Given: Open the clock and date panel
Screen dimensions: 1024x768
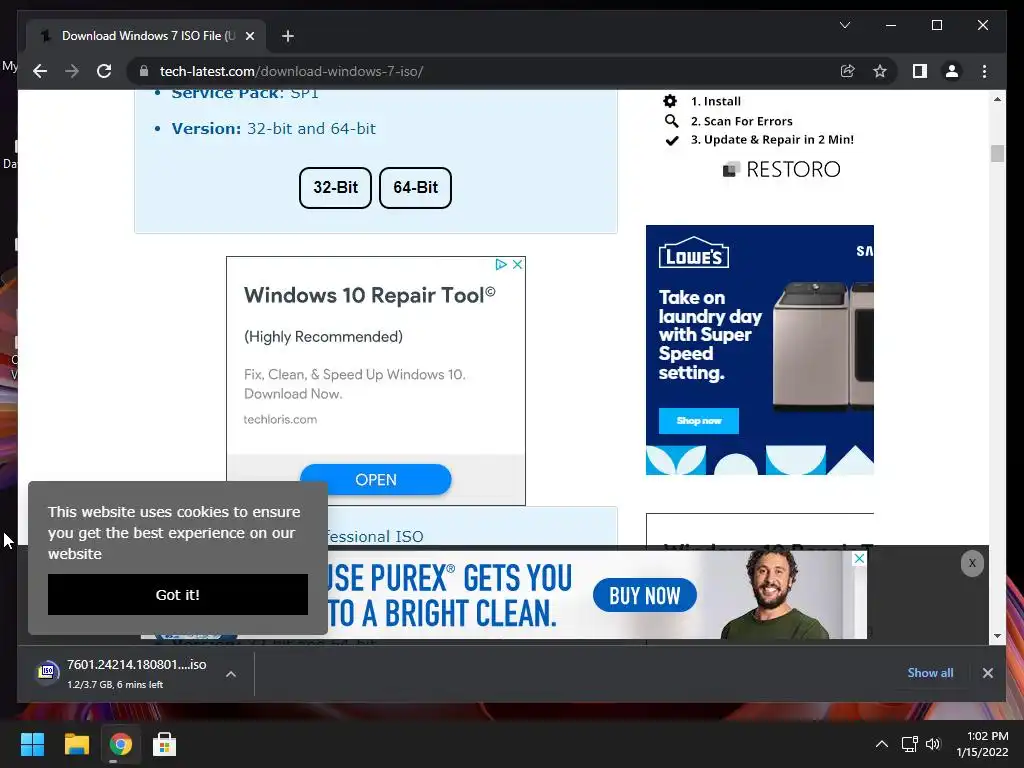Looking at the screenshot, I should pos(983,744).
